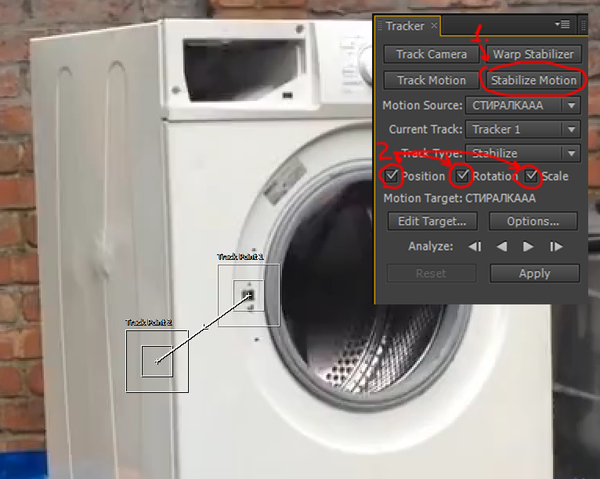Click the Track Point 2 label
The image size is (600, 479).
pyautogui.click(x=149, y=323)
